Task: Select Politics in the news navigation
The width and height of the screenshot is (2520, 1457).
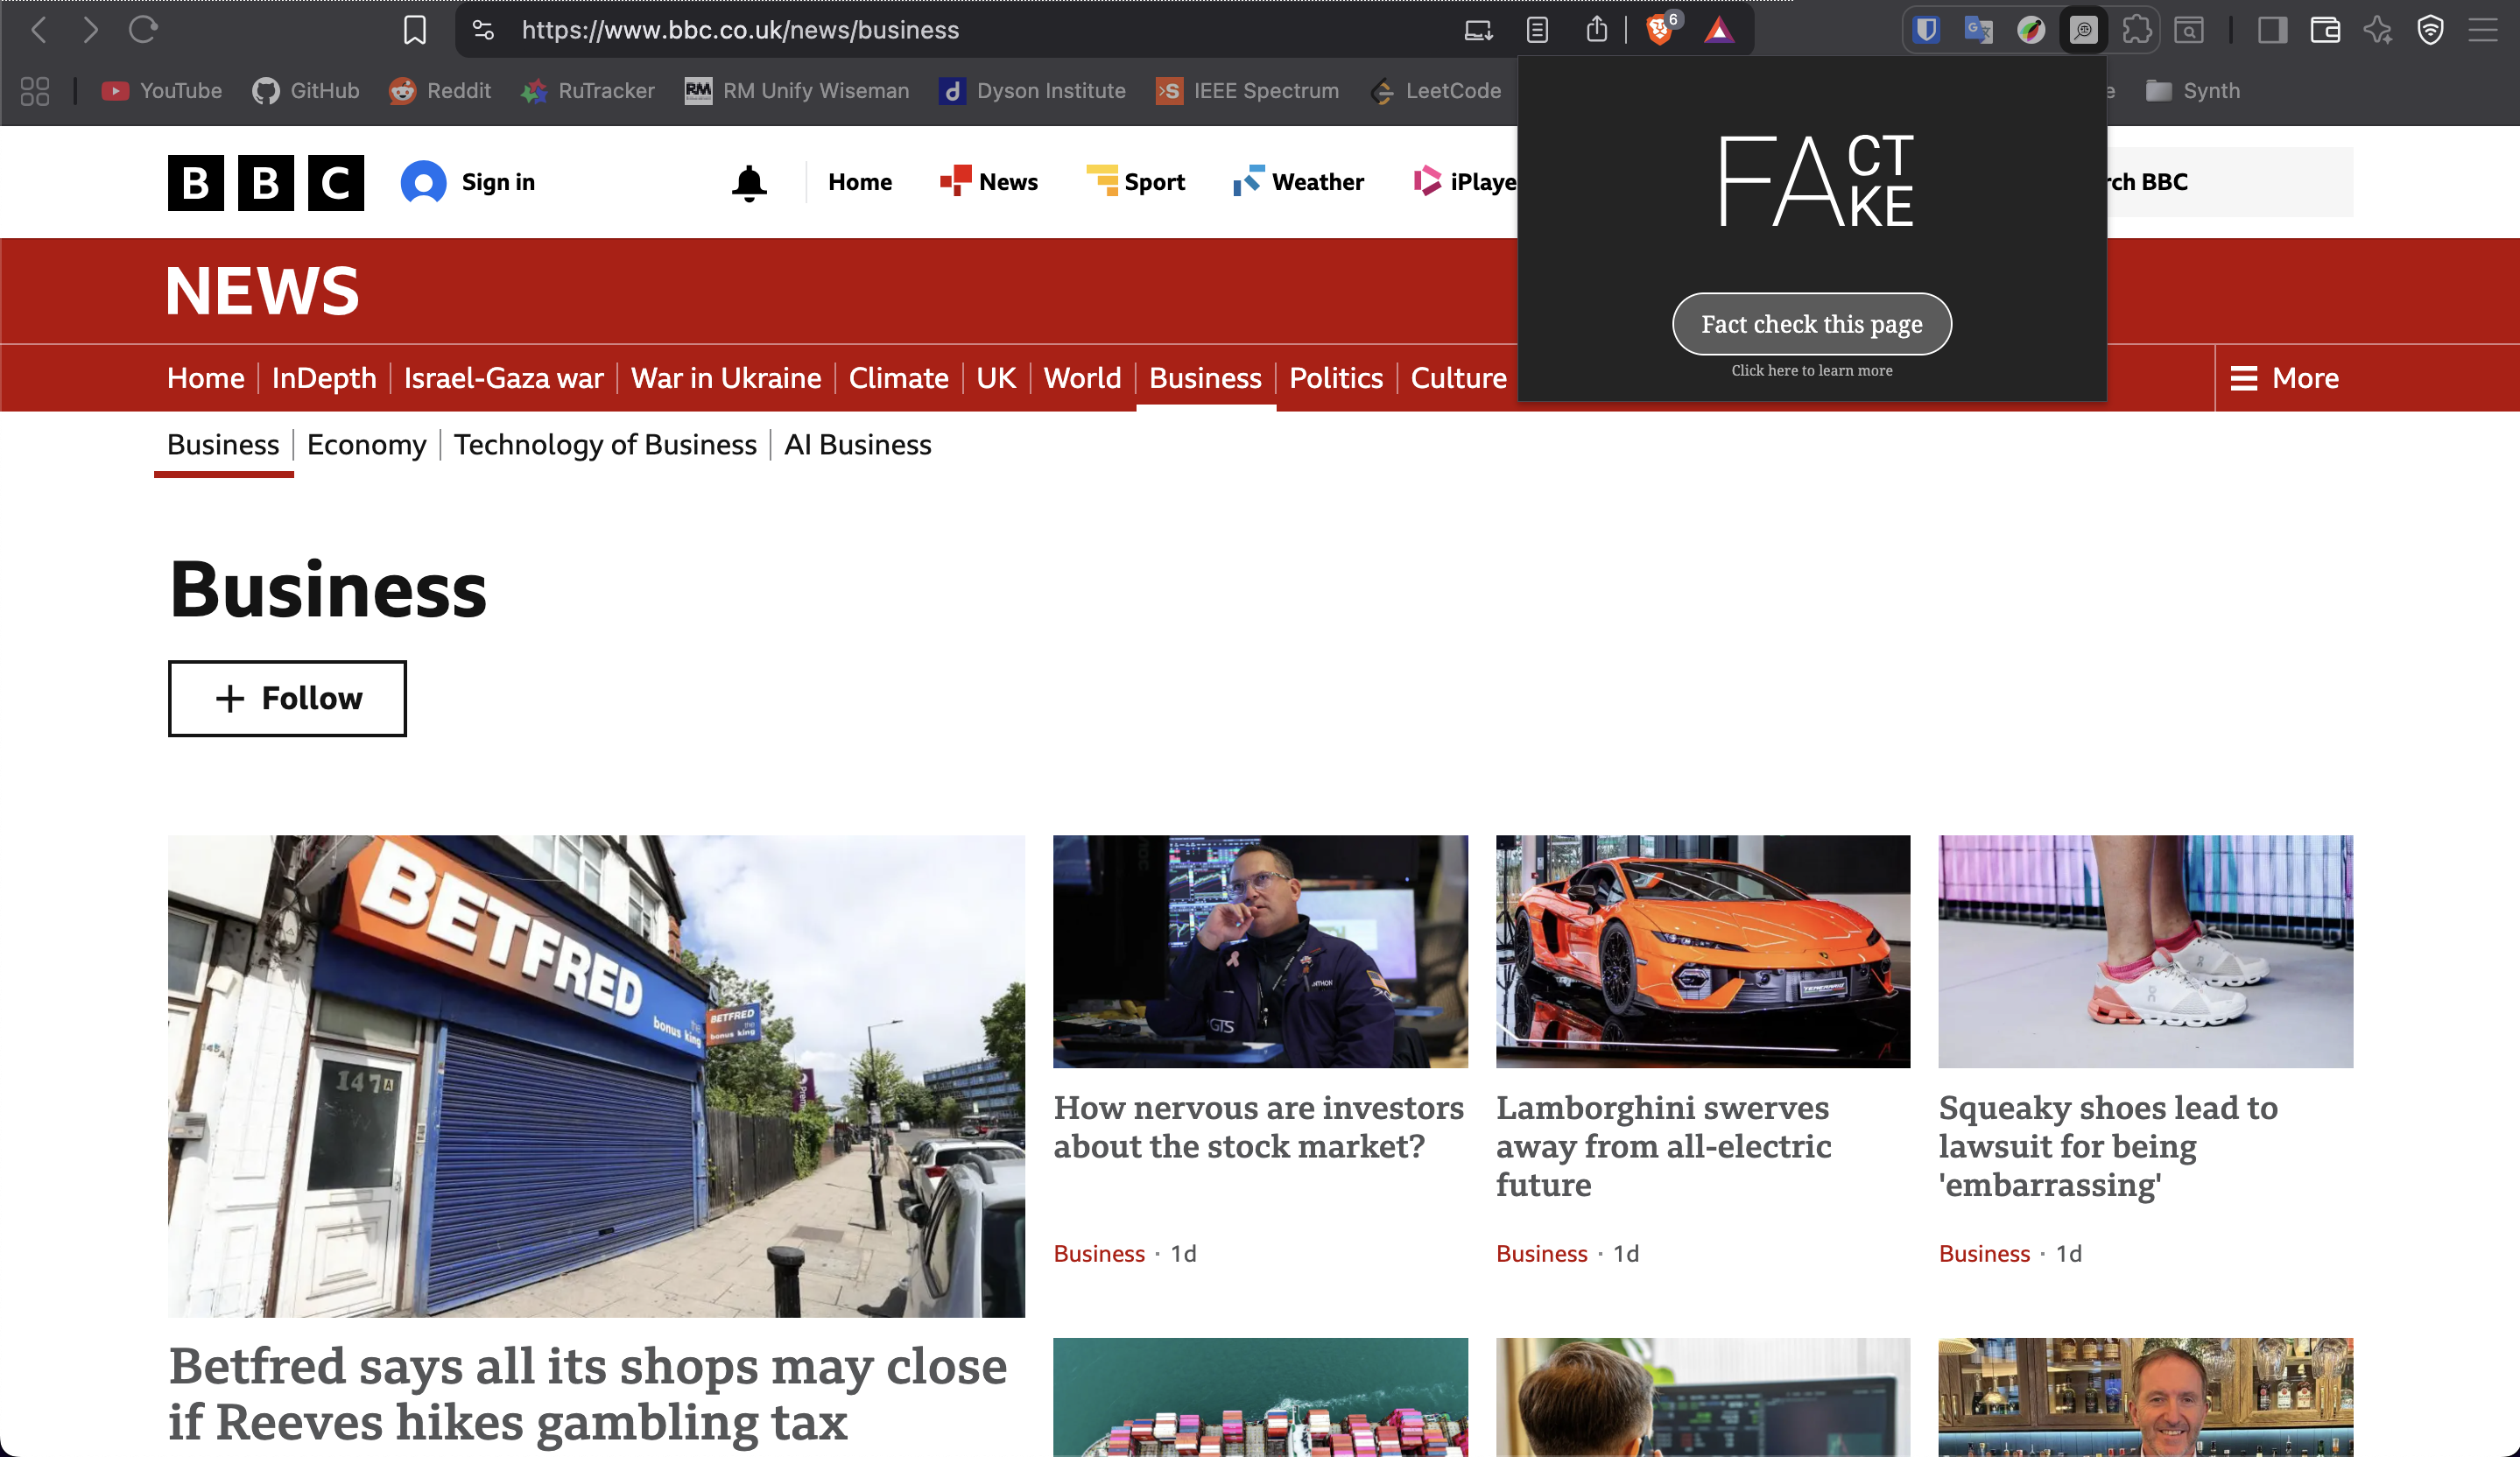Action: (x=1335, y=378)
